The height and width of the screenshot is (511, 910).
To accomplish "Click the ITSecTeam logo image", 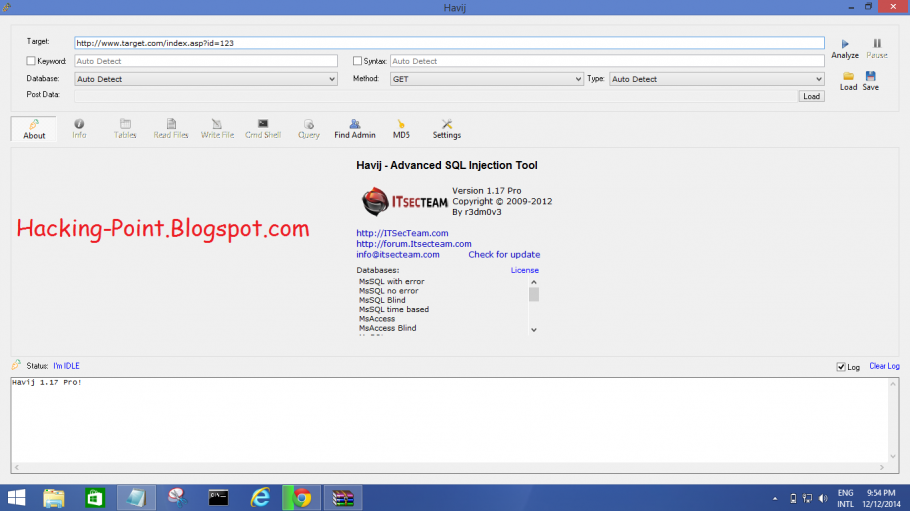I will click(x=405, y=201).
